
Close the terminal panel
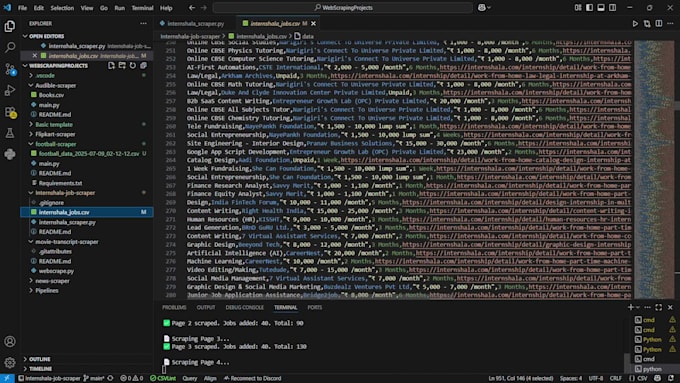coord(670,307)
